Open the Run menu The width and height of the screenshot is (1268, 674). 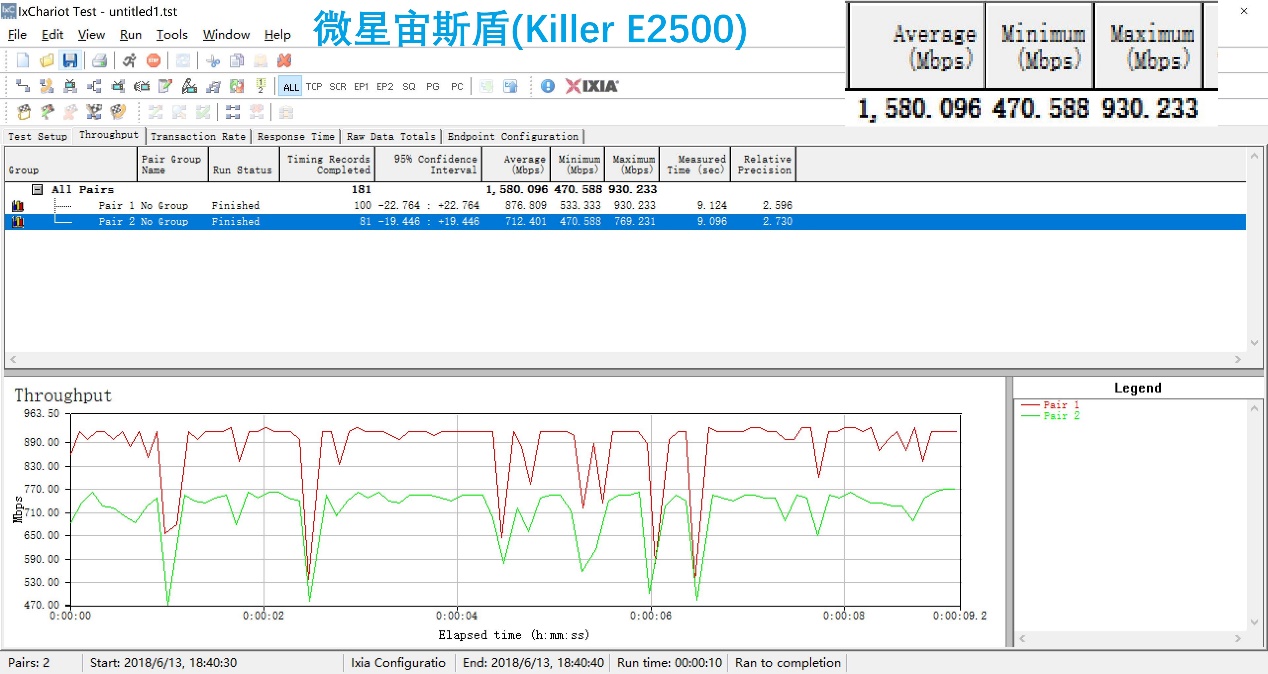(131, 34)
